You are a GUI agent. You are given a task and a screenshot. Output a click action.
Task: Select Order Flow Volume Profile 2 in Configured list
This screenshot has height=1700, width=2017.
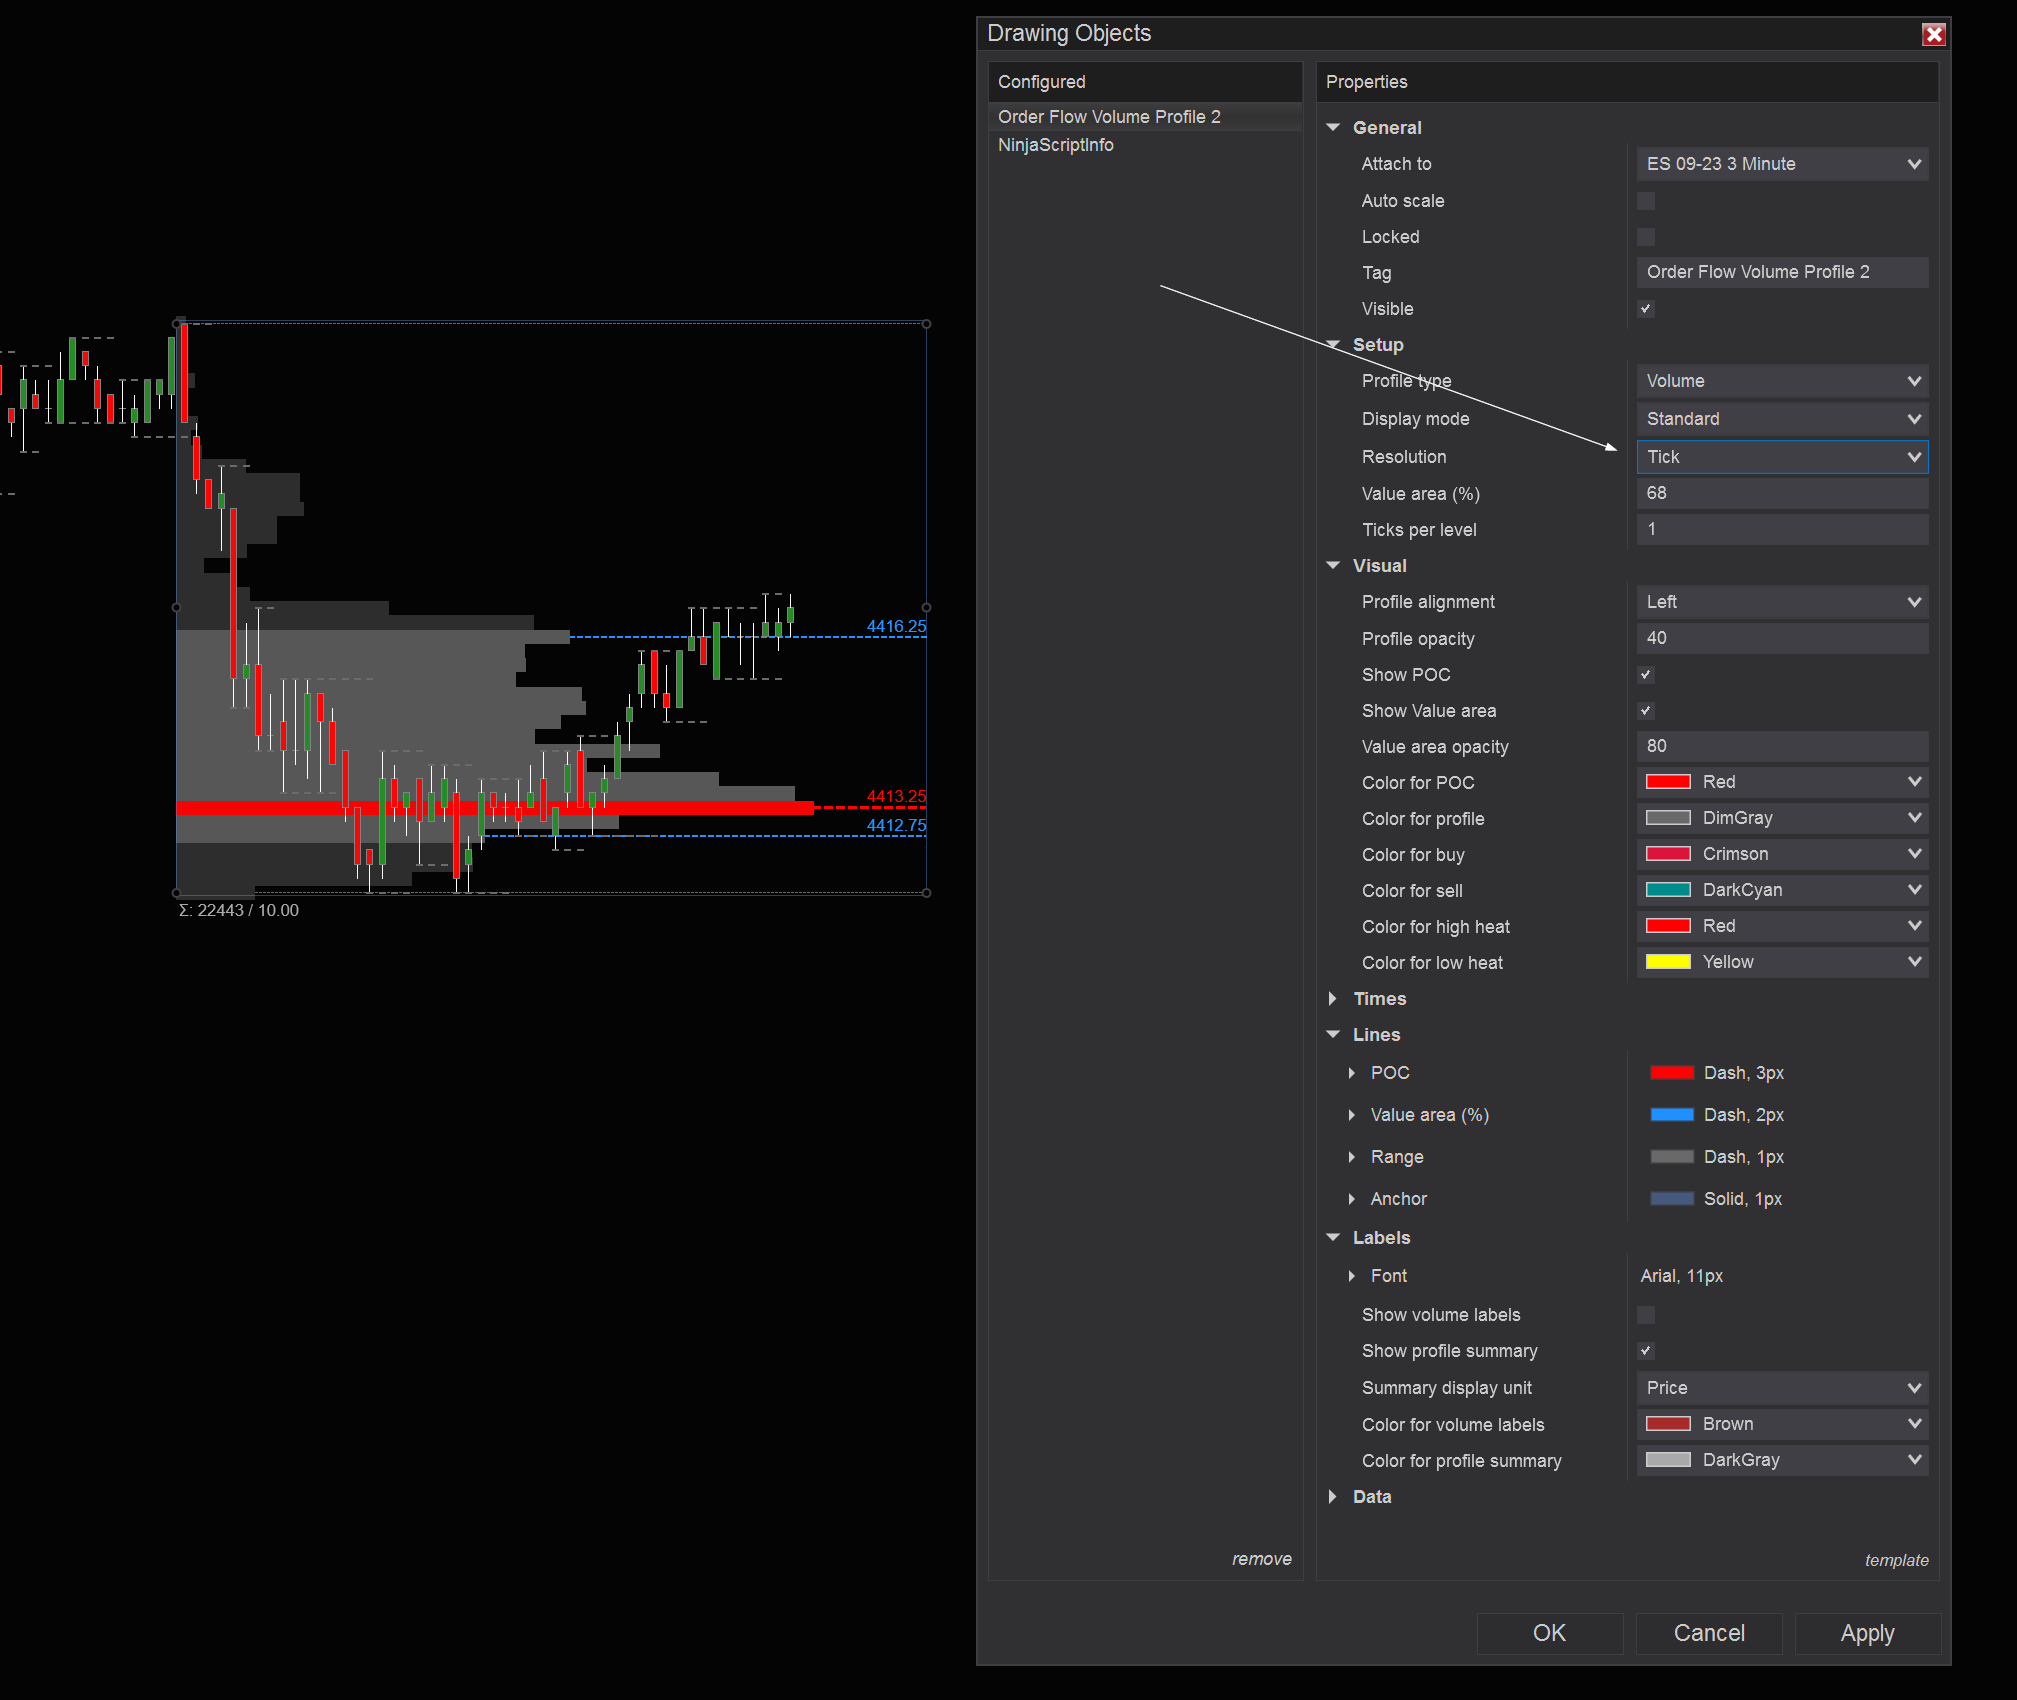(1145, 117)
